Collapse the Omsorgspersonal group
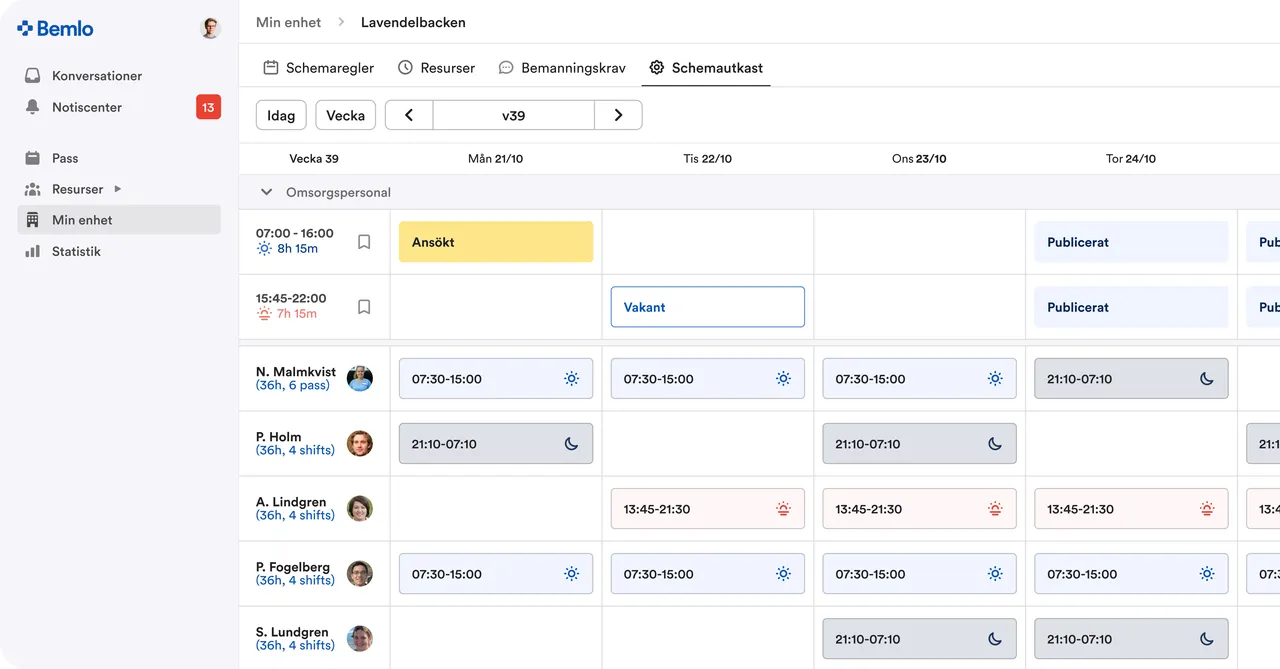 coord(266,192)
